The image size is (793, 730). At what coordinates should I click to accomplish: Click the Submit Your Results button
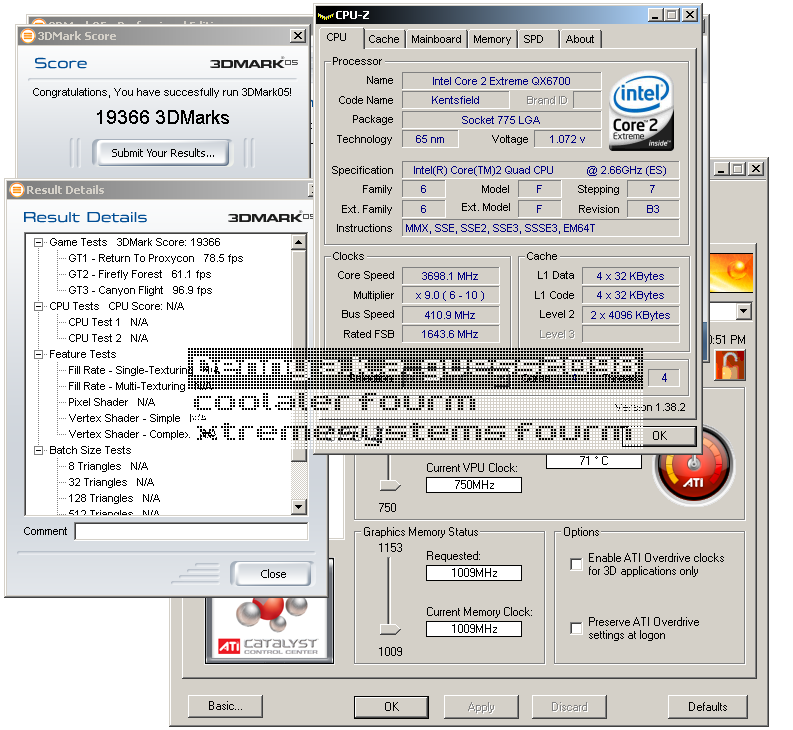pyautogui.click(x=162, y=153)
